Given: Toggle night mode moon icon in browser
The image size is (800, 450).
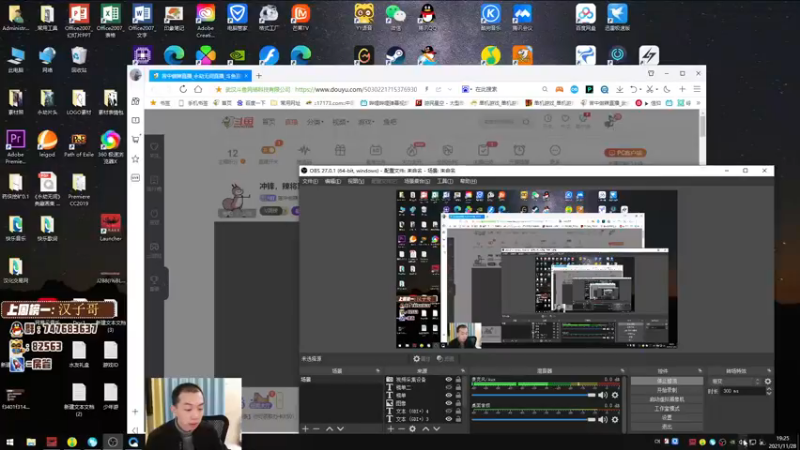Looking at the screenshot, I should click(x=667, y=89).
